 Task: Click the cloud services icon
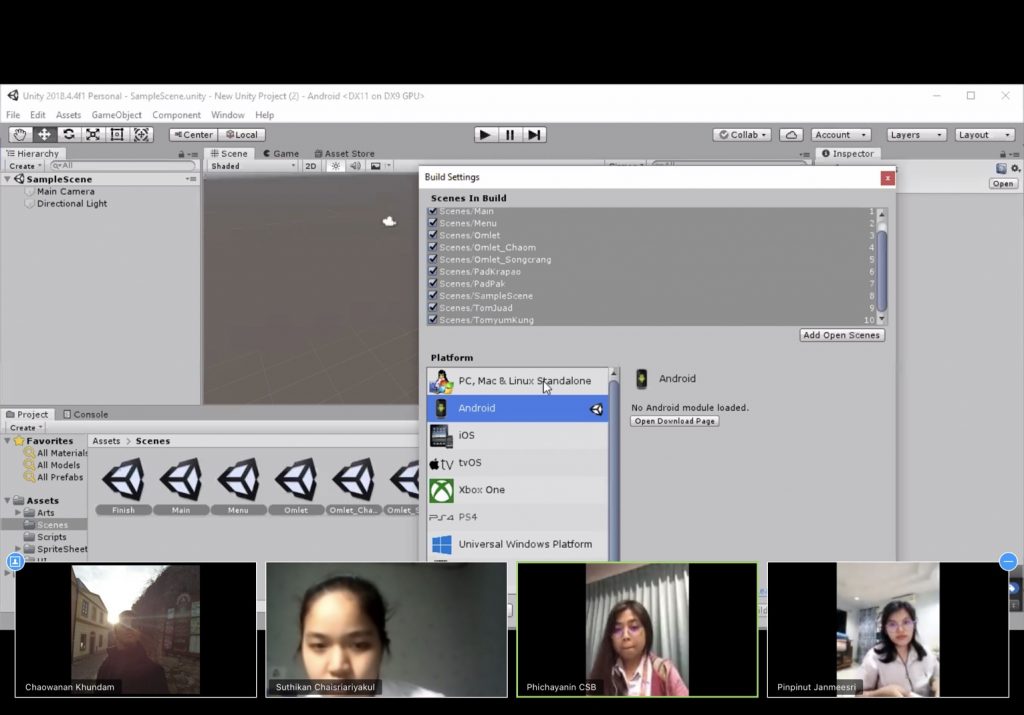[791, 135]
